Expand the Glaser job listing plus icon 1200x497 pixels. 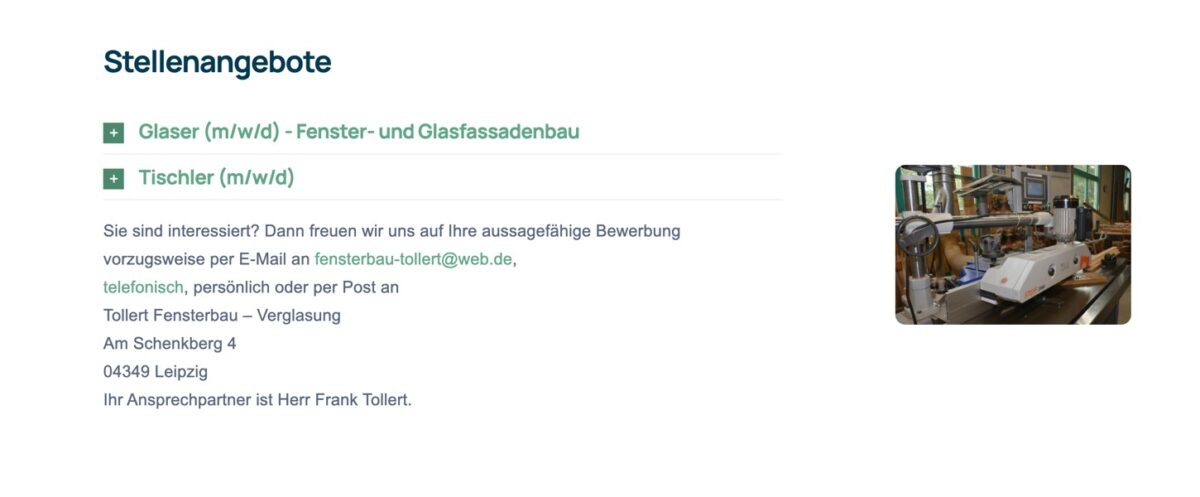coord(113,133)
